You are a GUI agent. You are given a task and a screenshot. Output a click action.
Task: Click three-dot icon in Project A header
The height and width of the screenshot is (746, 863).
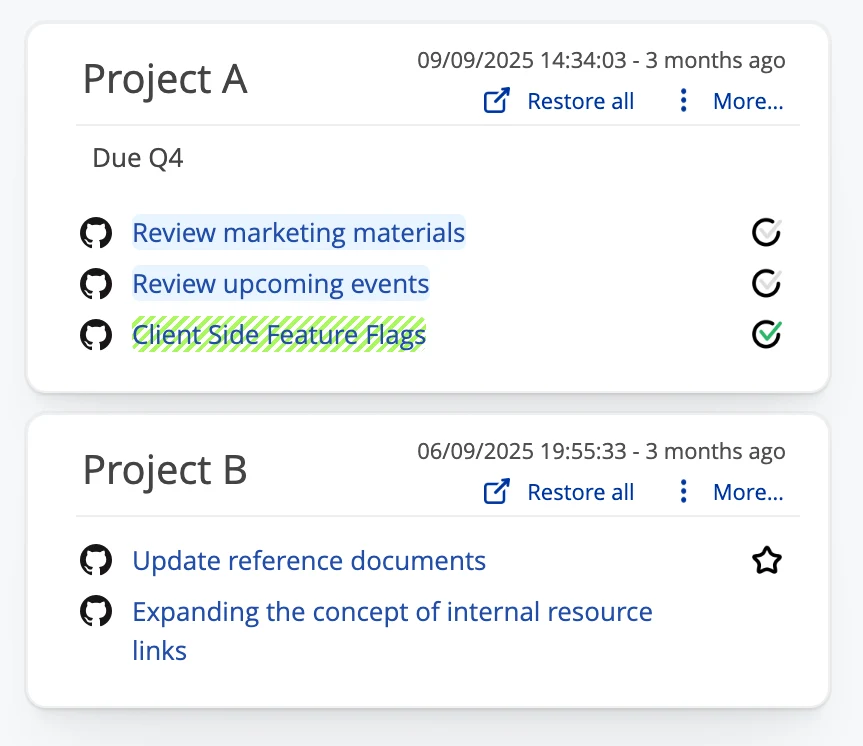click(684, 101)
